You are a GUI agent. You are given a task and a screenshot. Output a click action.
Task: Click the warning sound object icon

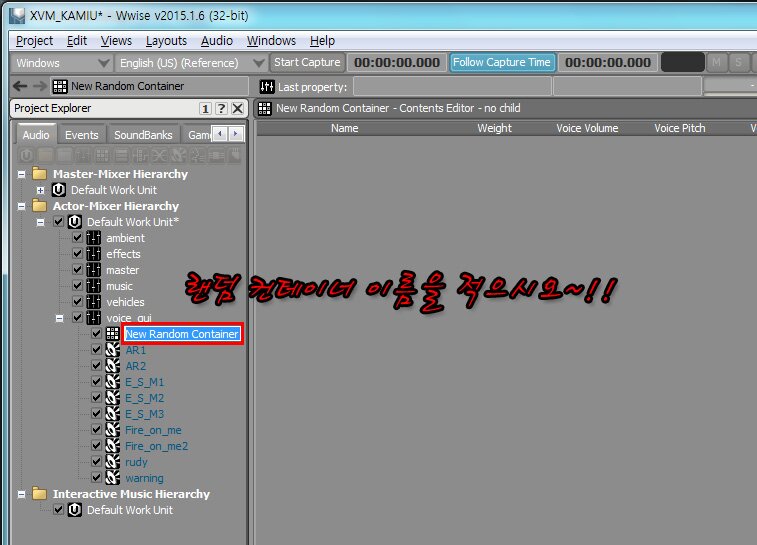click(x=112, y=477)
